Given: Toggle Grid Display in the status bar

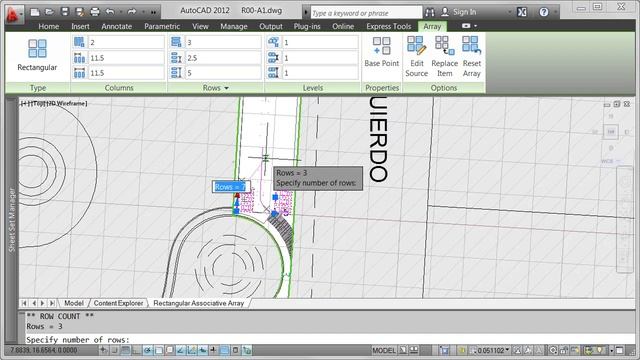Looking at the screenshot, I should pos(125,350).
